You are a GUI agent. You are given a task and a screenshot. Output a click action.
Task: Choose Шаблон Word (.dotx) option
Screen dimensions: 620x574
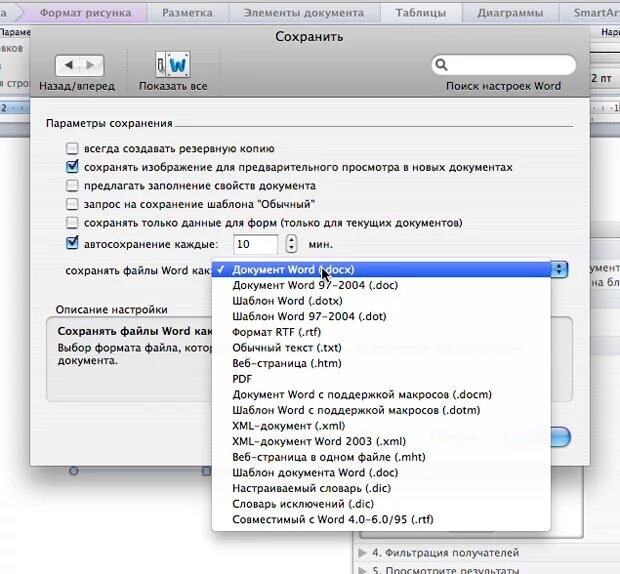pyautogui.click(x=382, y=301)
